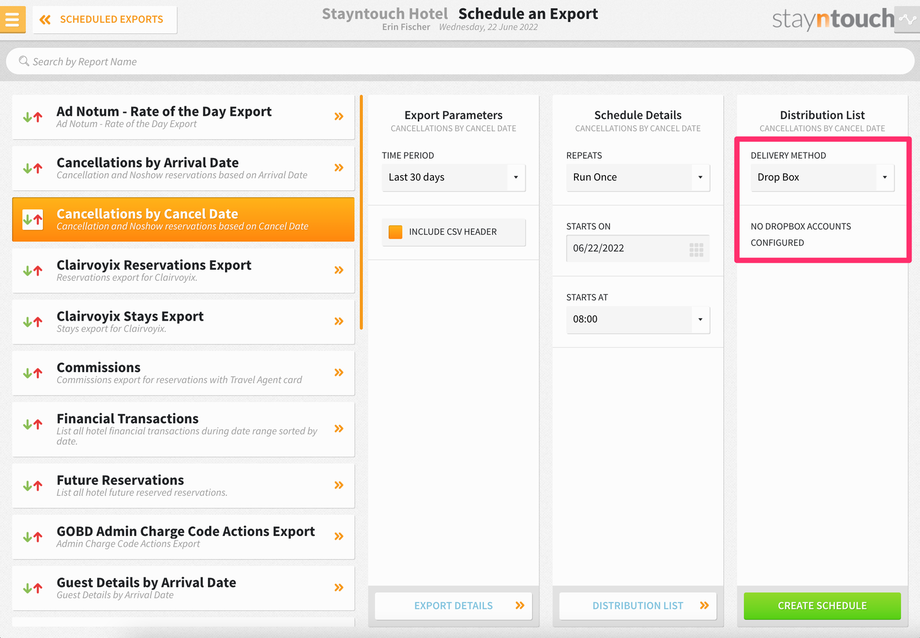
Task: Select Financial Transactions export
Action: [183, 429]
